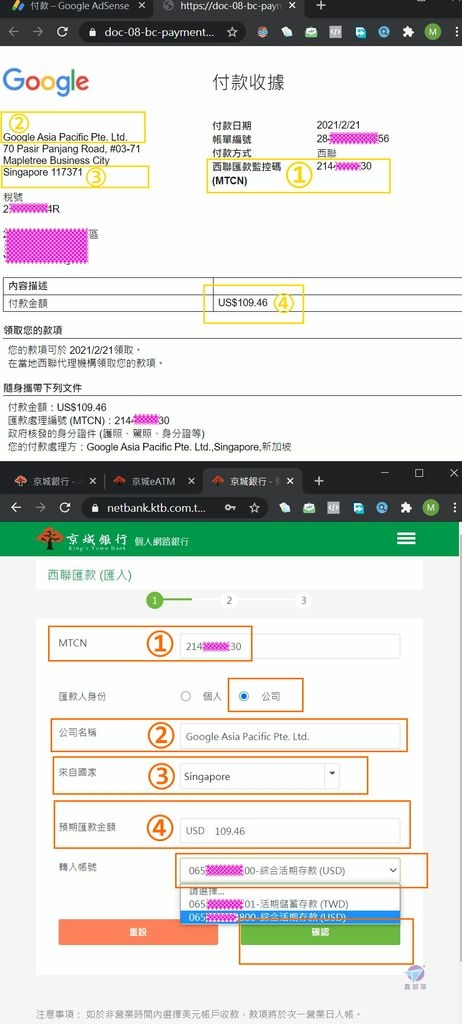The width and height of the screenshot is (462, 1024).
Task: Open new tab in 京城銀行 window
Action: click(319, 481)
